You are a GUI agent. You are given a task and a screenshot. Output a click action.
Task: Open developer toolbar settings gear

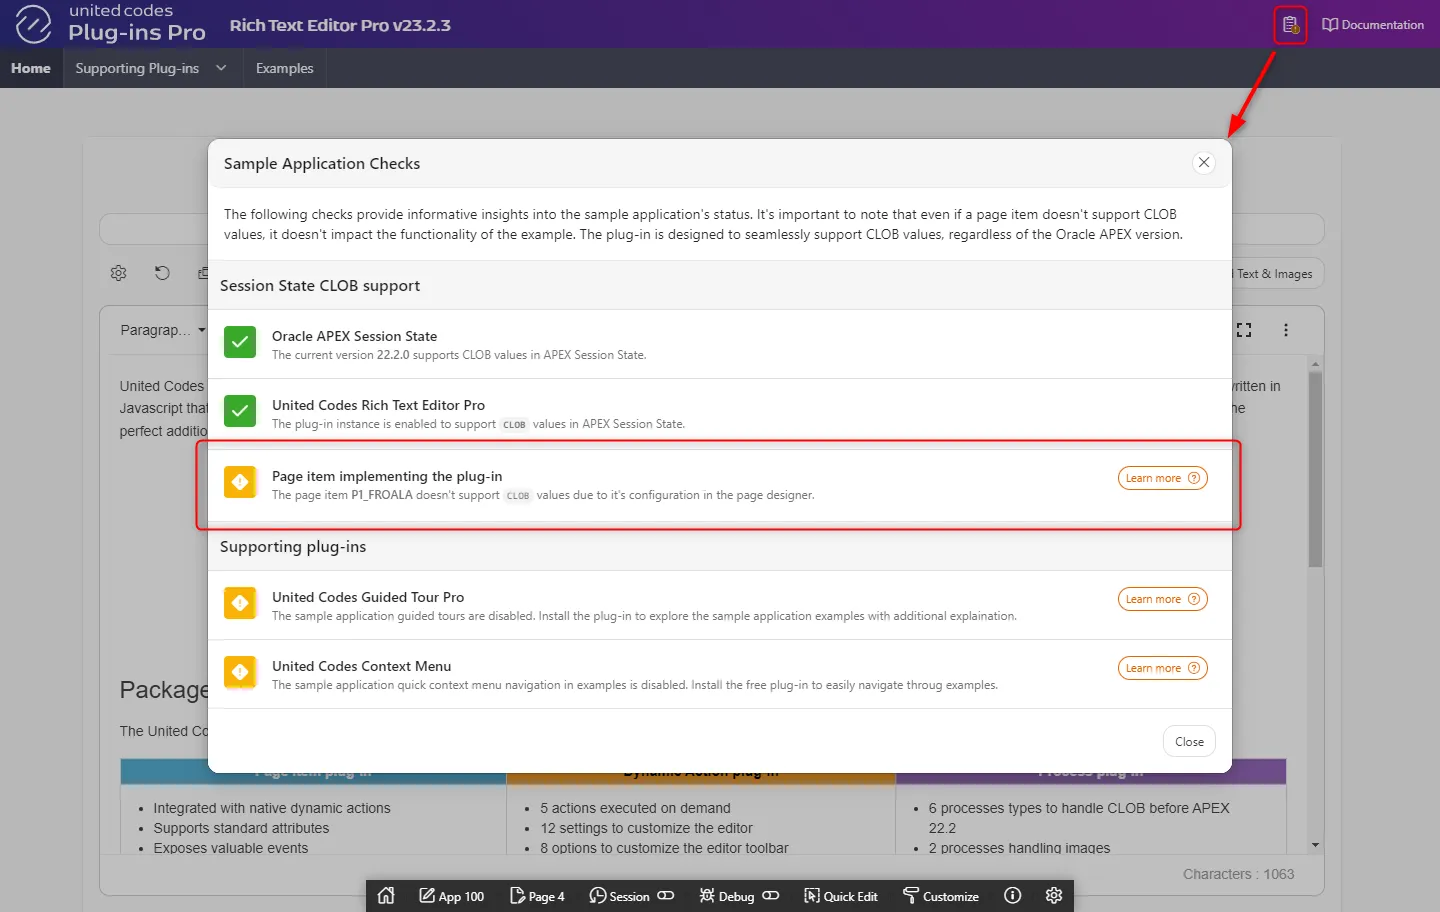pyautogui.click(x=1054, y=896)
